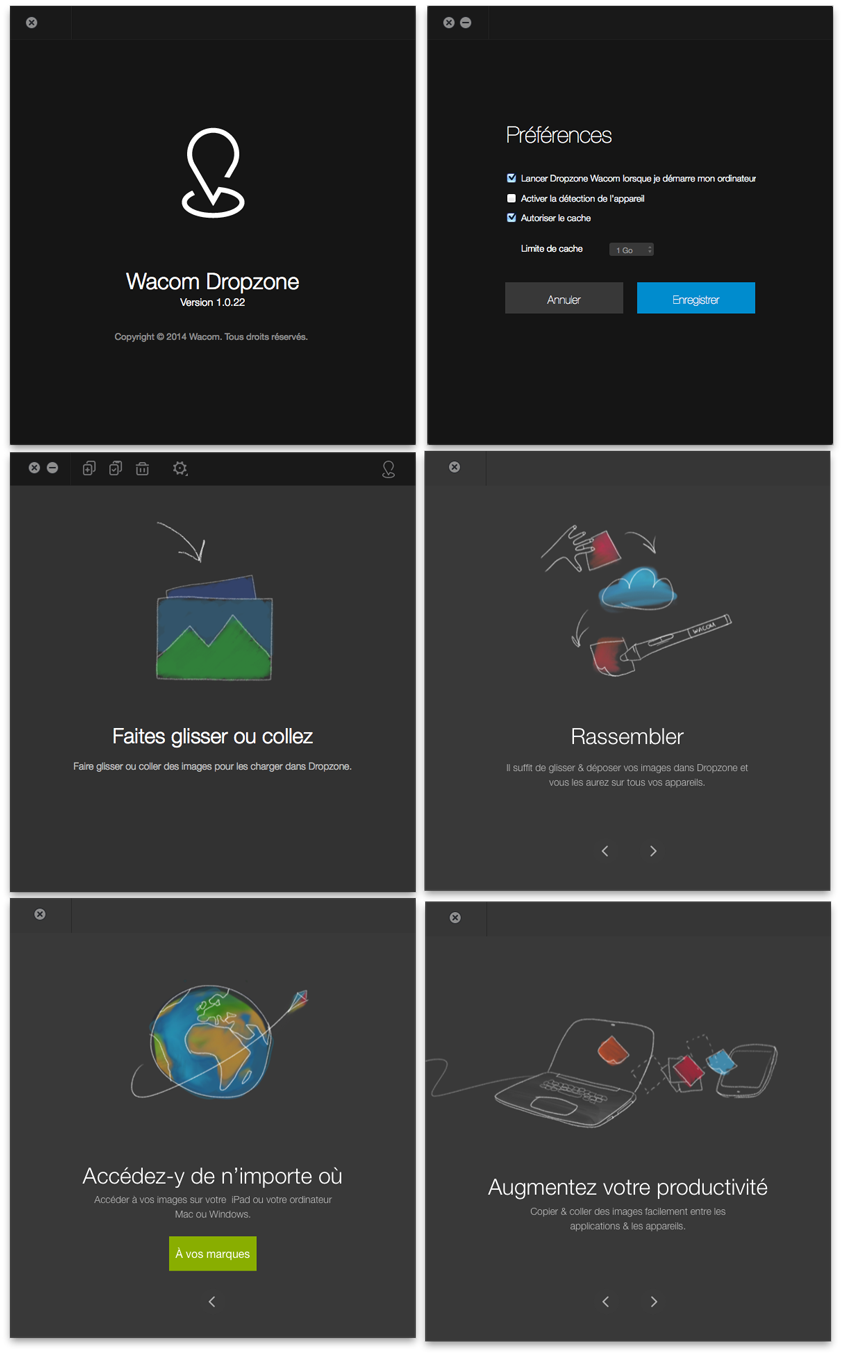Close the Préférences window
The width and height of the screenshot is (850, 1370).
pyautogui.click(x=448, y=22)
